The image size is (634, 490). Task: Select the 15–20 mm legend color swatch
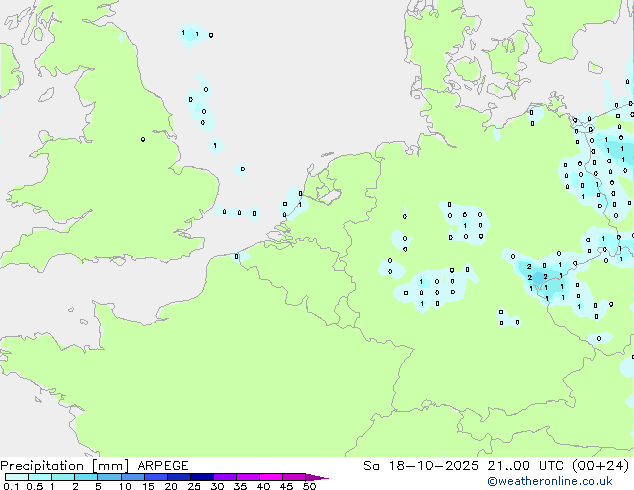point(159,478)
